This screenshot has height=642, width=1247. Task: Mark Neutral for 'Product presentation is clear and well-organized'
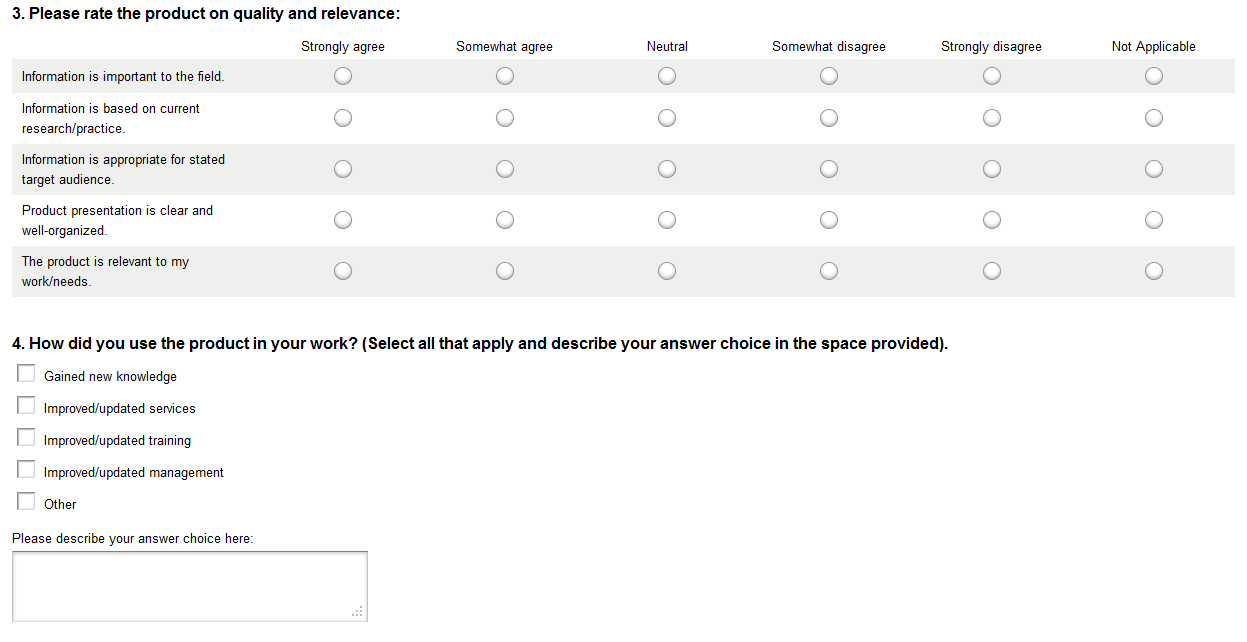coord(667,220)
